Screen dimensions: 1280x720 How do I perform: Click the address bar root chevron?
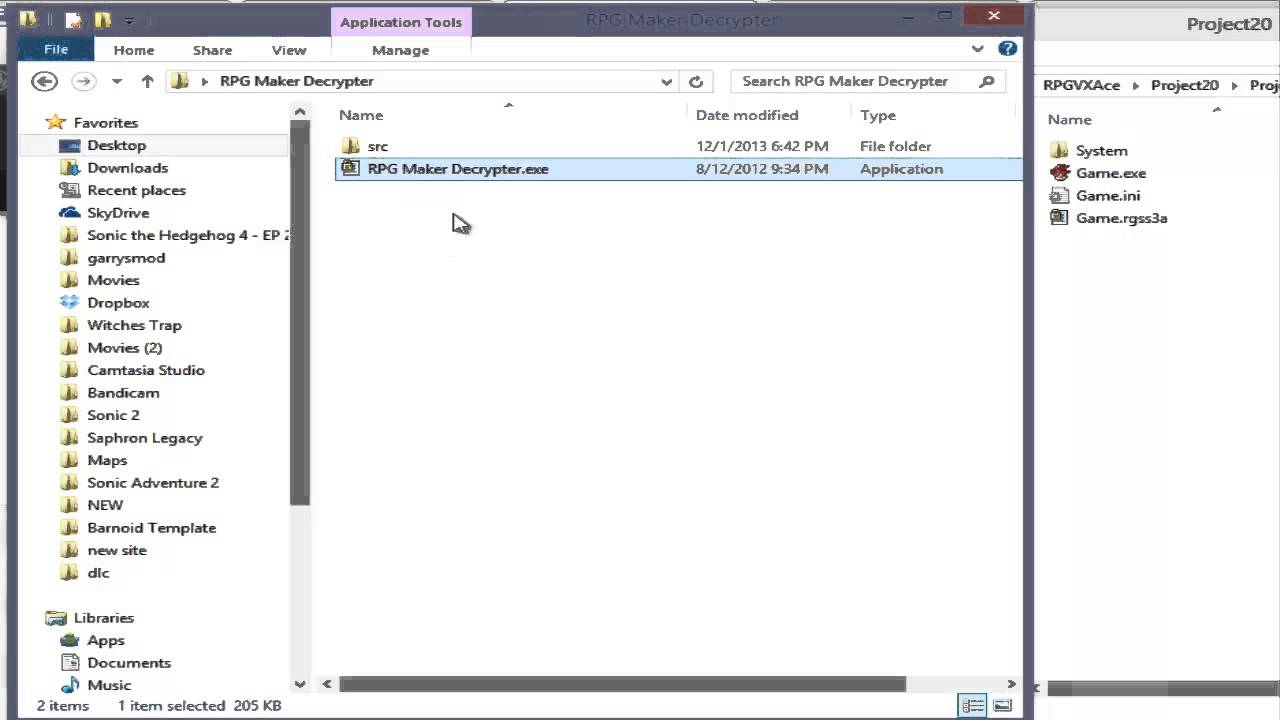(x=205, y=82)
